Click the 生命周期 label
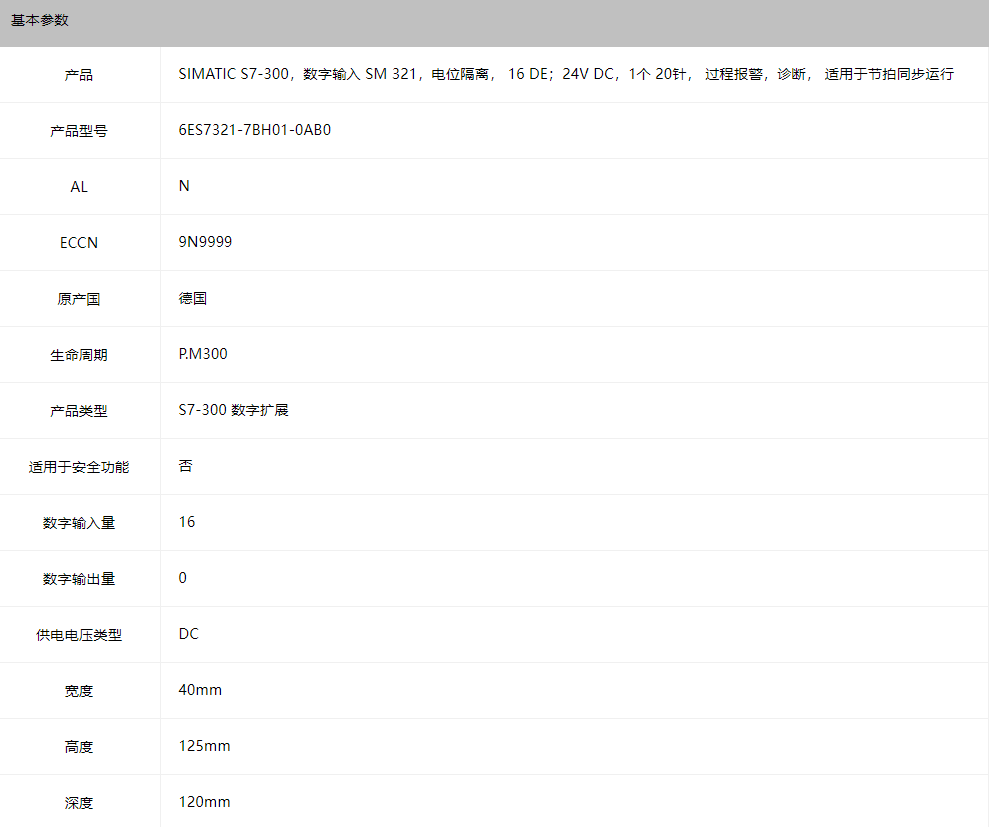The width and height of the screenshot is (989, 827). coord(79,355)
